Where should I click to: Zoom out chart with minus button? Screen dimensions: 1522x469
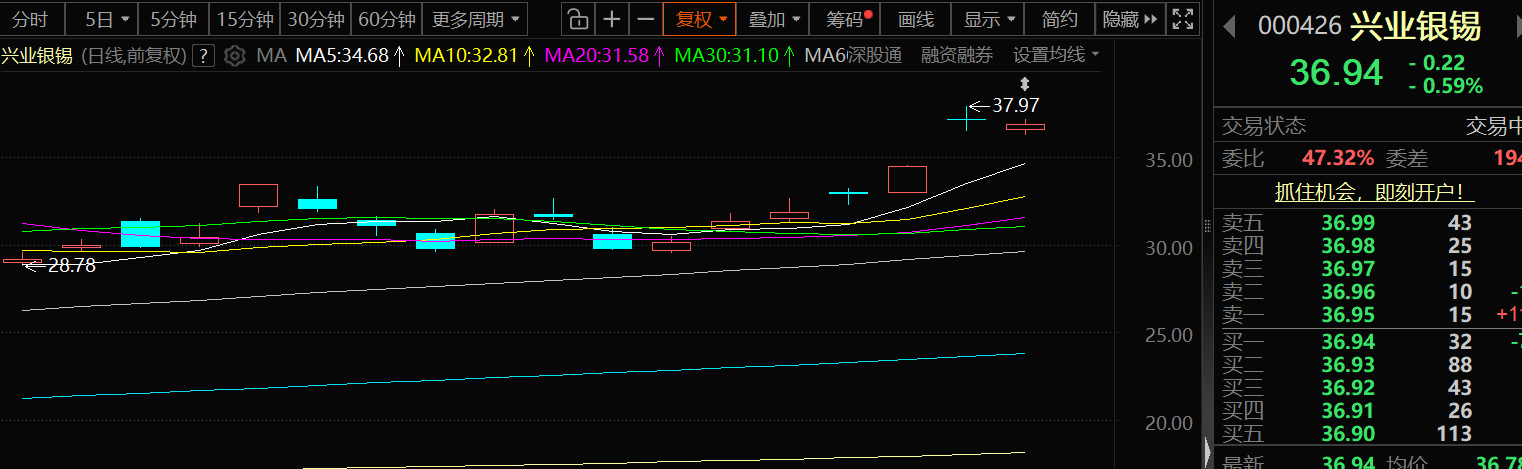646,19
